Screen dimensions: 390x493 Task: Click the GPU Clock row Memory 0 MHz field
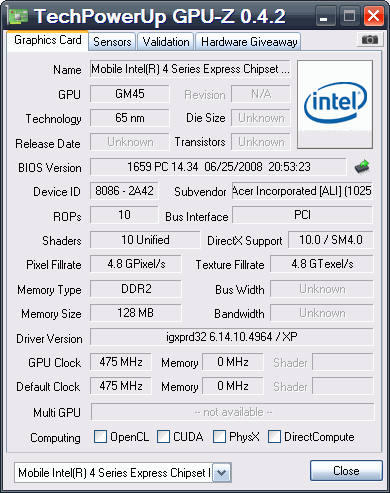(x=233, y=362)
